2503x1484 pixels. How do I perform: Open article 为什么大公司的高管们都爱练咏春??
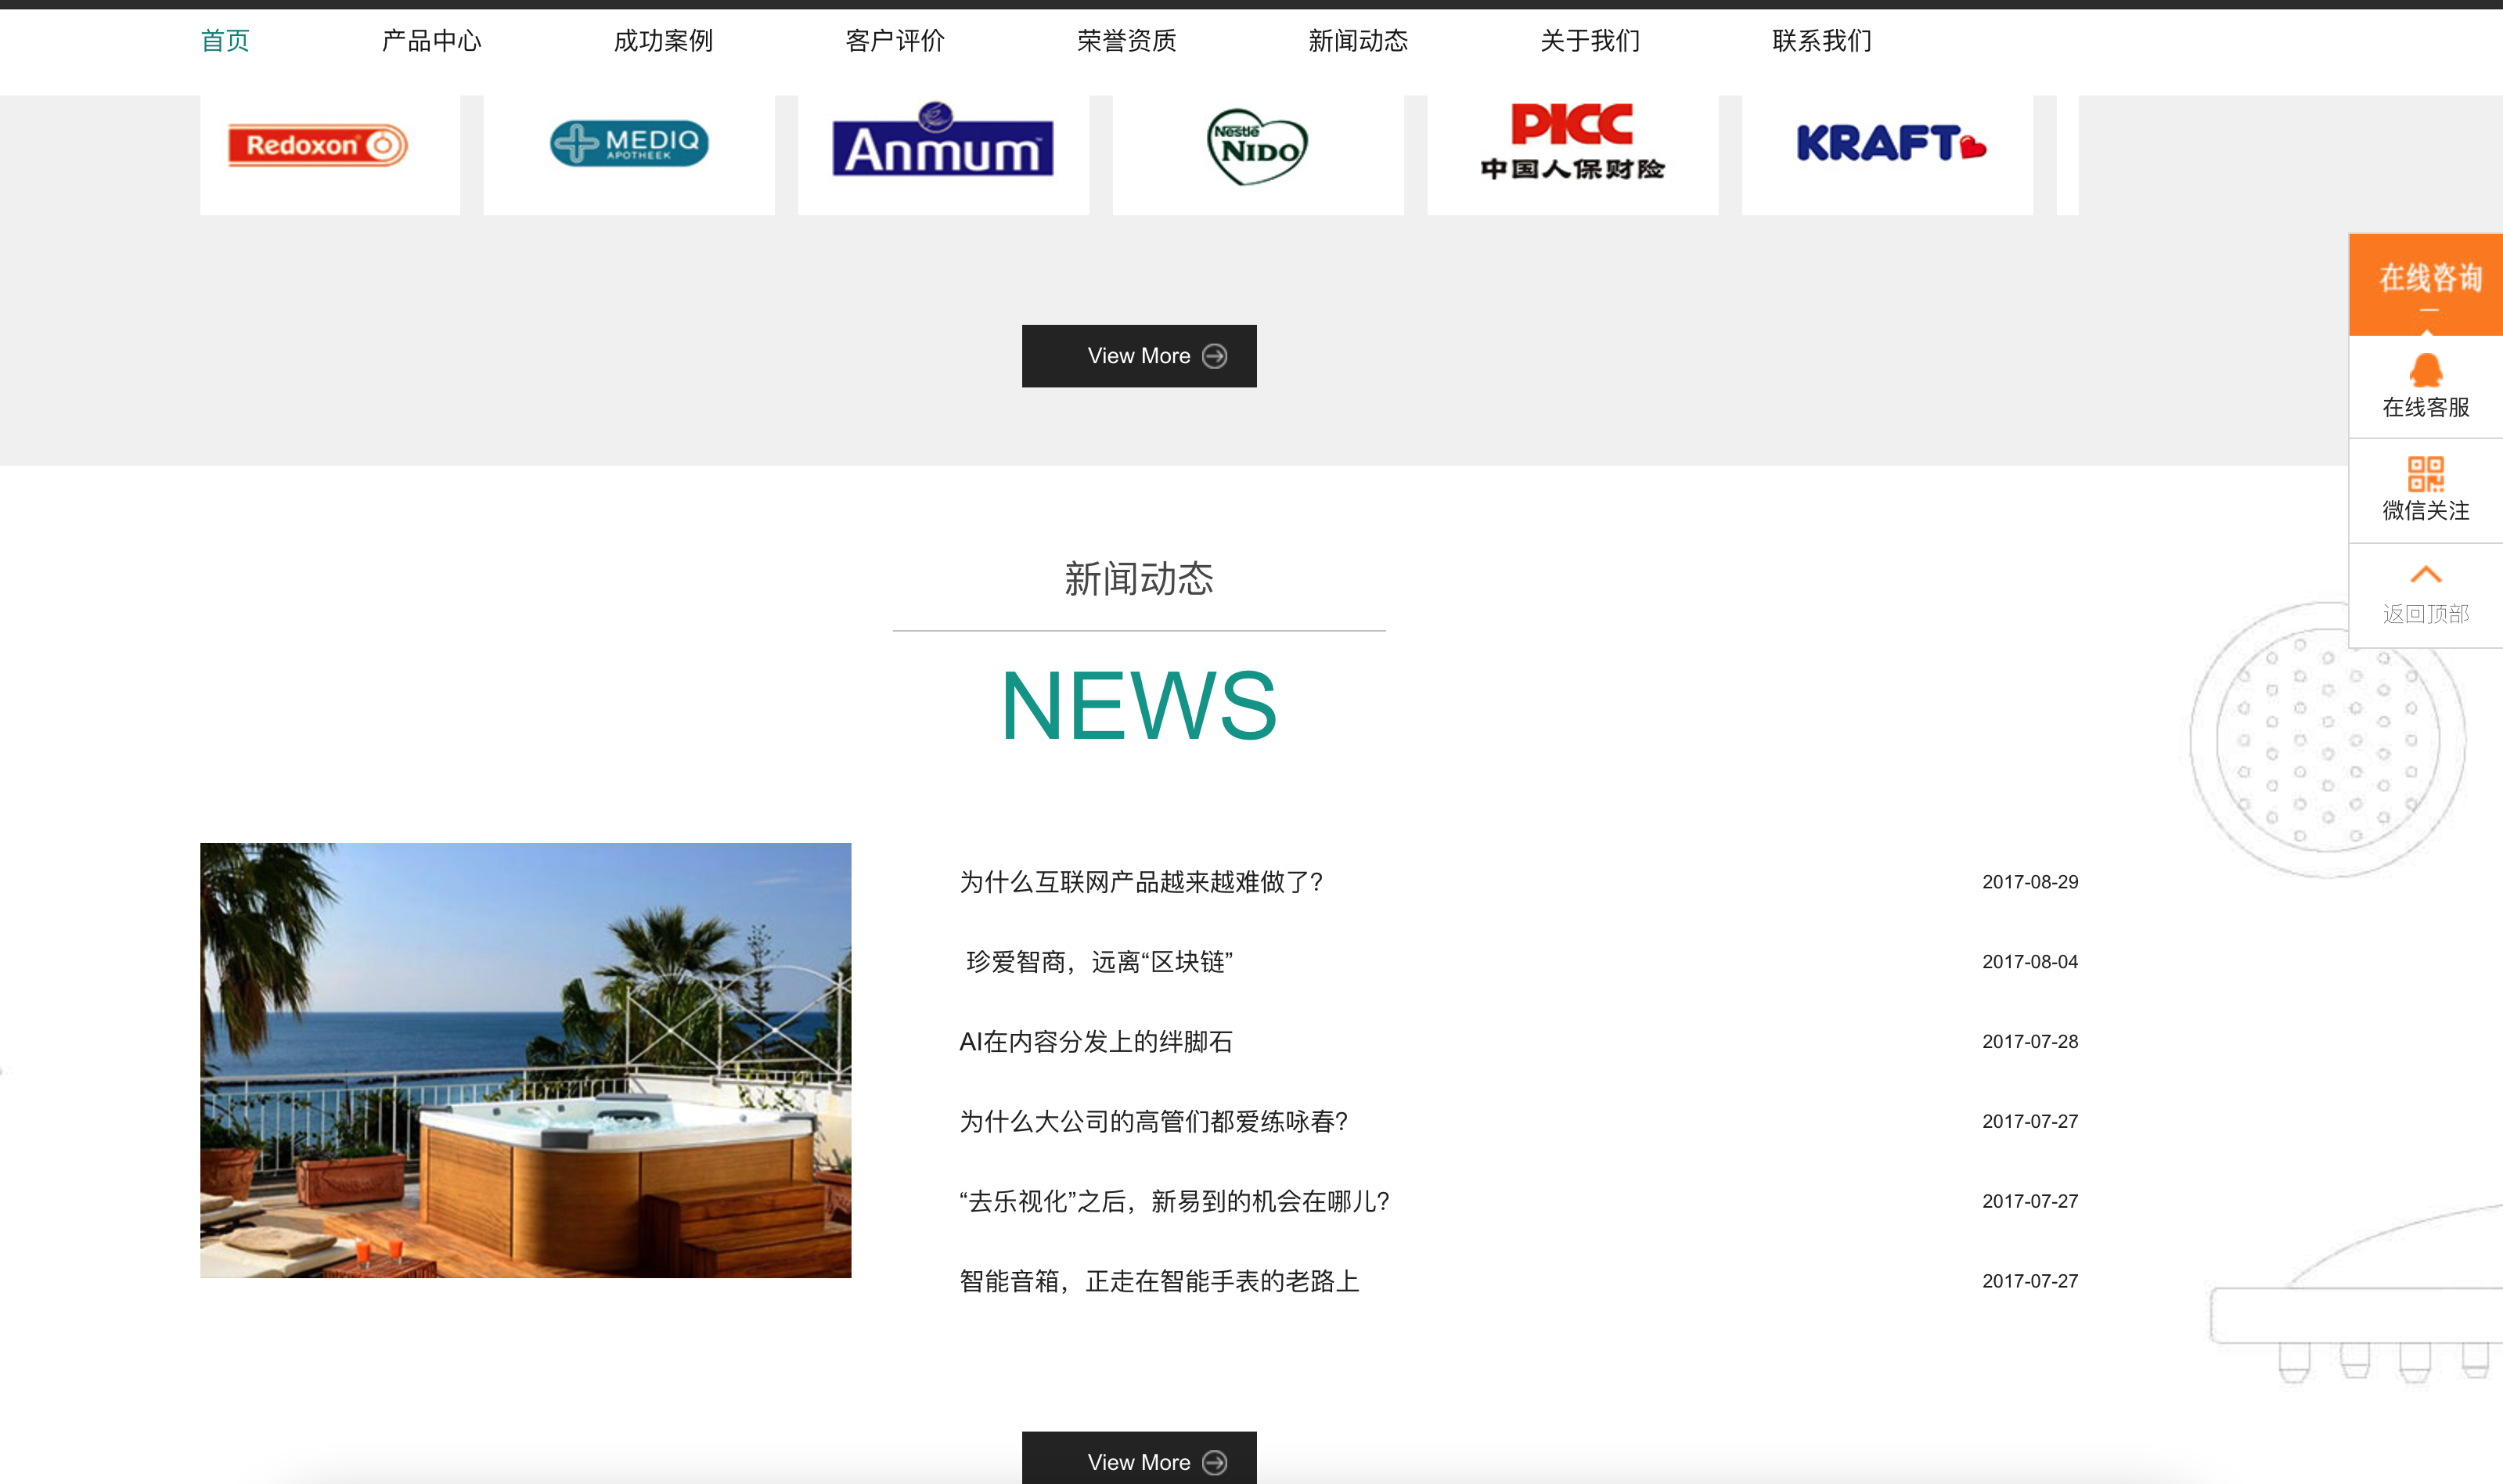pyautogui.click(x=1154, y=1122)
